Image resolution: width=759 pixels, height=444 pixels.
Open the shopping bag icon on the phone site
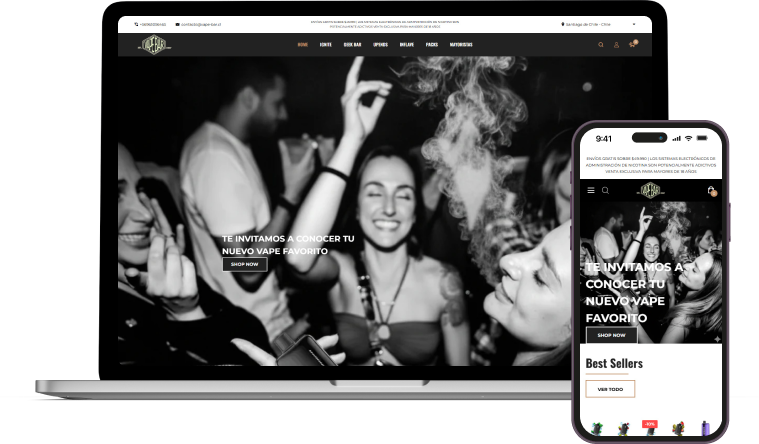pos(712,191)
